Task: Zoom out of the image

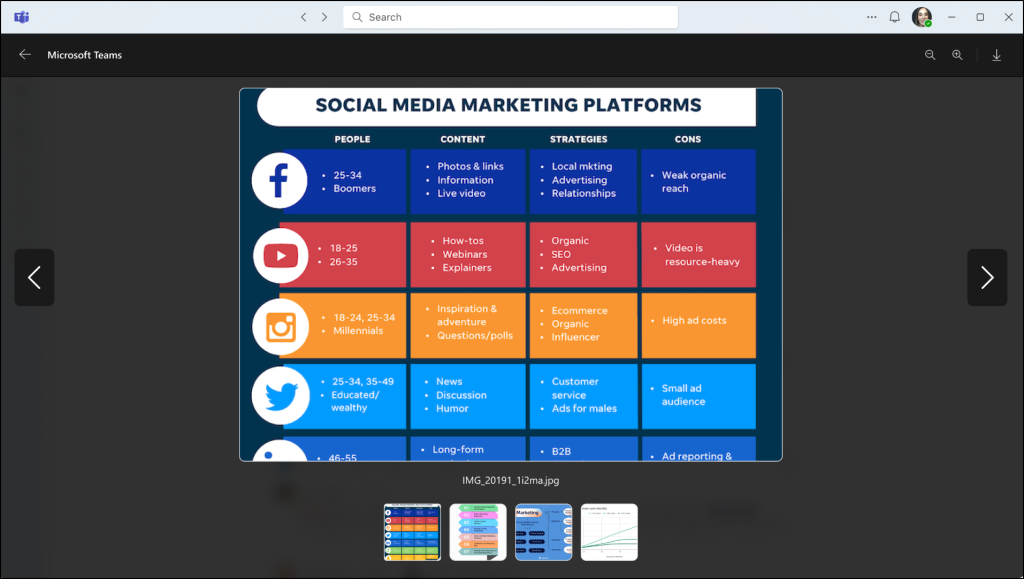Action: [x=930, y=55]
